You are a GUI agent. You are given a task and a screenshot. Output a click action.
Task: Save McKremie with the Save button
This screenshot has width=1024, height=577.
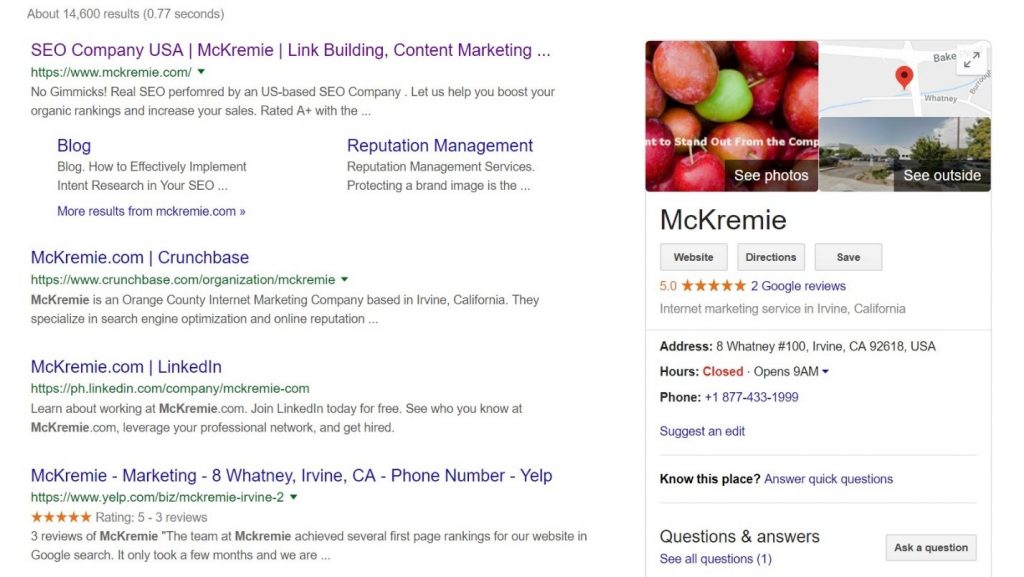pos(848,257)
